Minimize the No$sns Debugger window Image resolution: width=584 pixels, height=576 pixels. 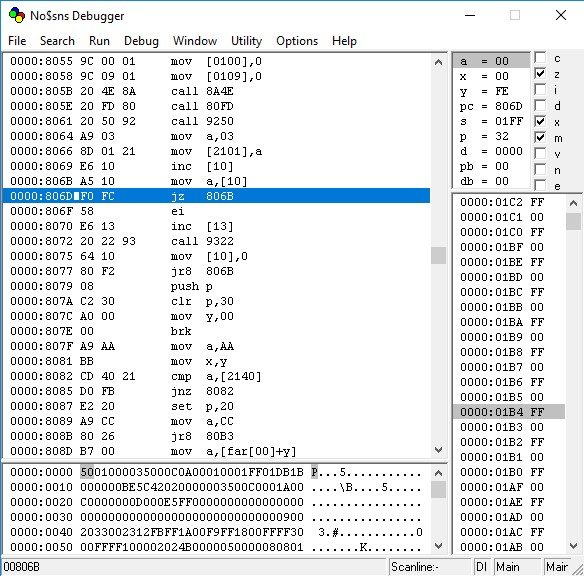[470, 15]
